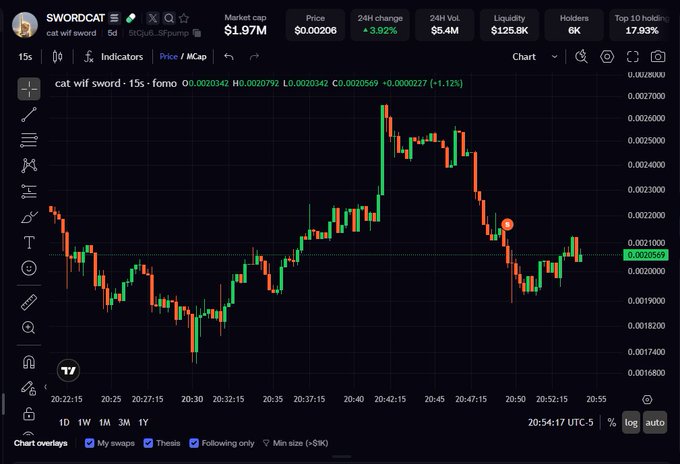Take a chart snapshot with camera icon
680x464 pixels.
[x=658, y=57]
